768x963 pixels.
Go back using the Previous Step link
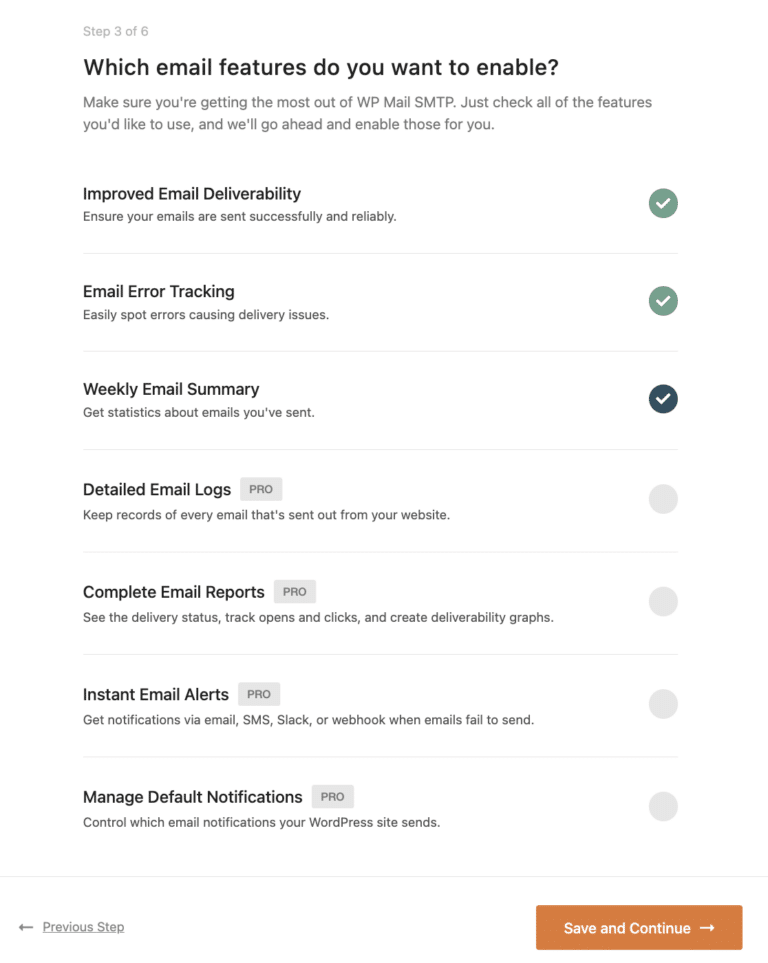click(x=83, y=927)
